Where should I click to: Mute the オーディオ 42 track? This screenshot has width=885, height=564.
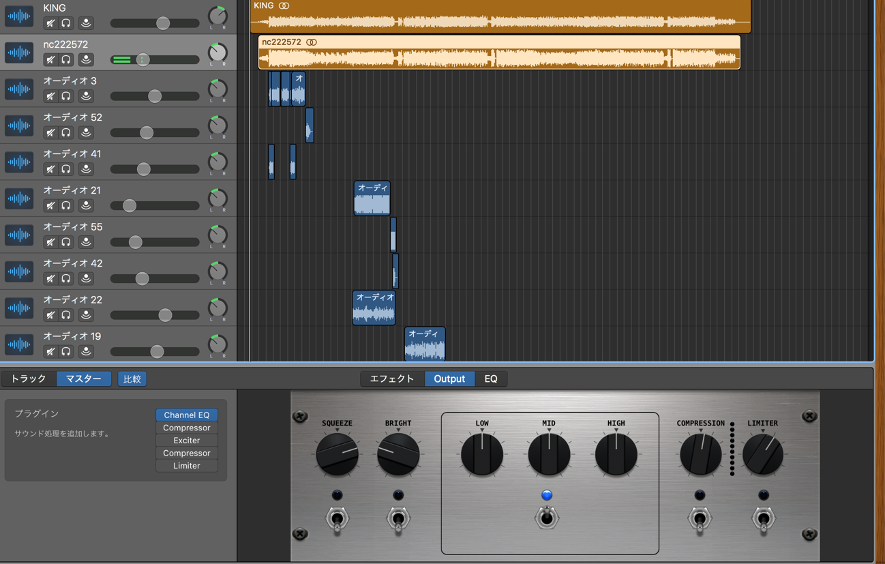coord(51,278)
